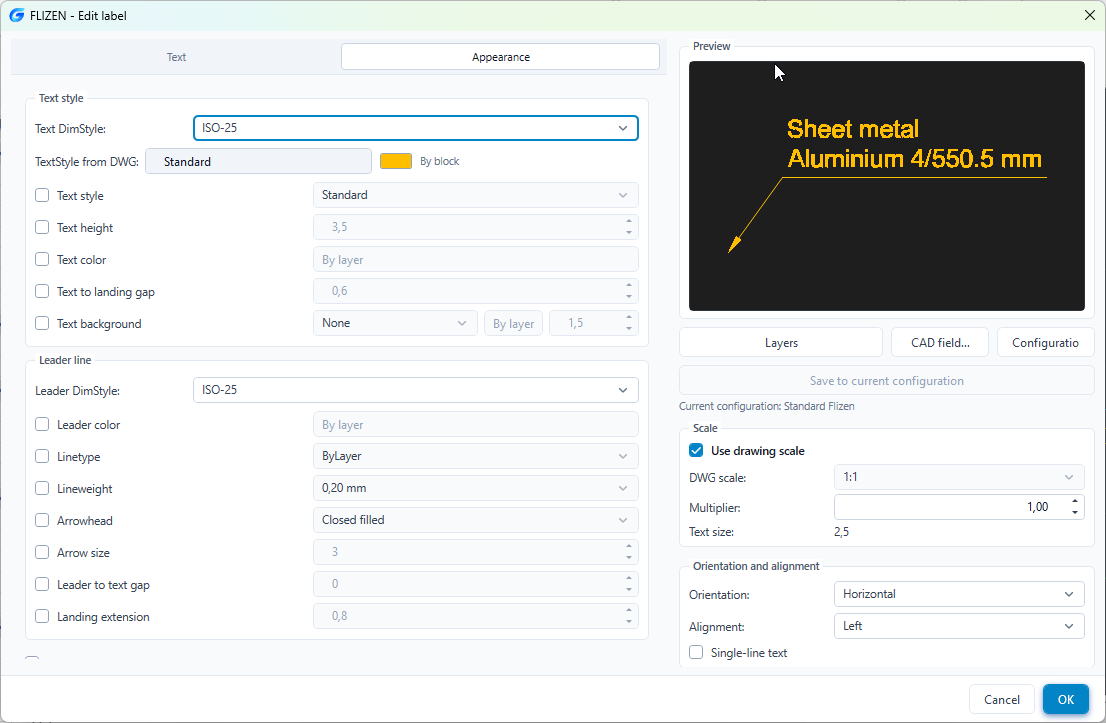The height and width of the screenshot is (723, 1106).
Task: Click the Configuration button
Action: pos(1045,343)
